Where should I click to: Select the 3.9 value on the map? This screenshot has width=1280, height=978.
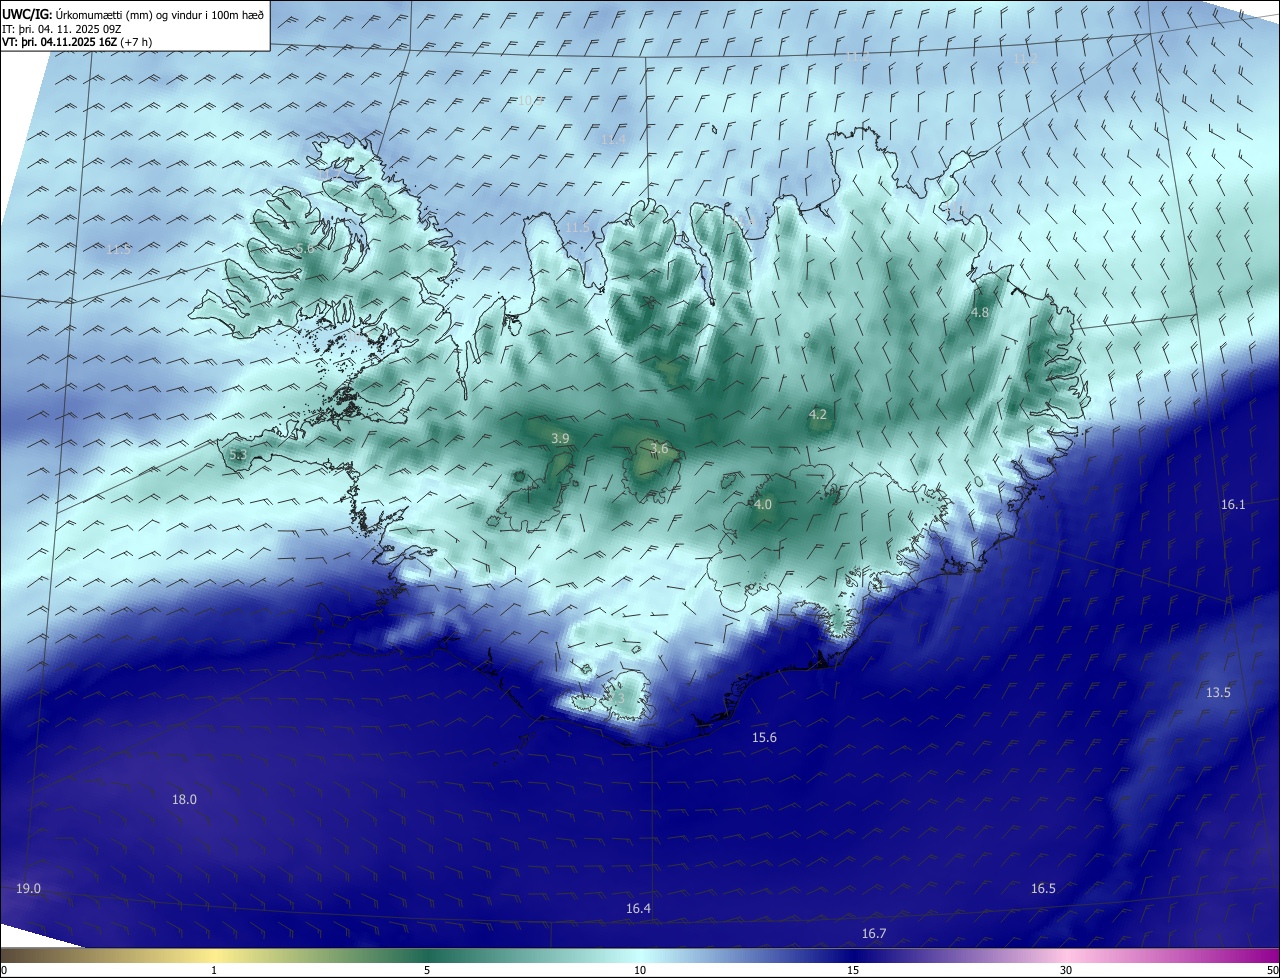(x=561, y=438)
